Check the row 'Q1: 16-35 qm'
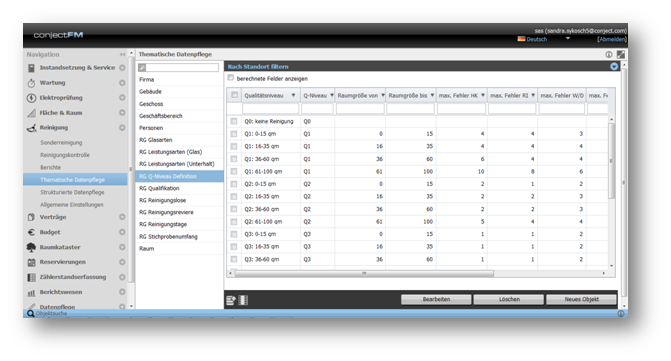The height and width of the screenshot is (361, 671). [x=234, y=146]
